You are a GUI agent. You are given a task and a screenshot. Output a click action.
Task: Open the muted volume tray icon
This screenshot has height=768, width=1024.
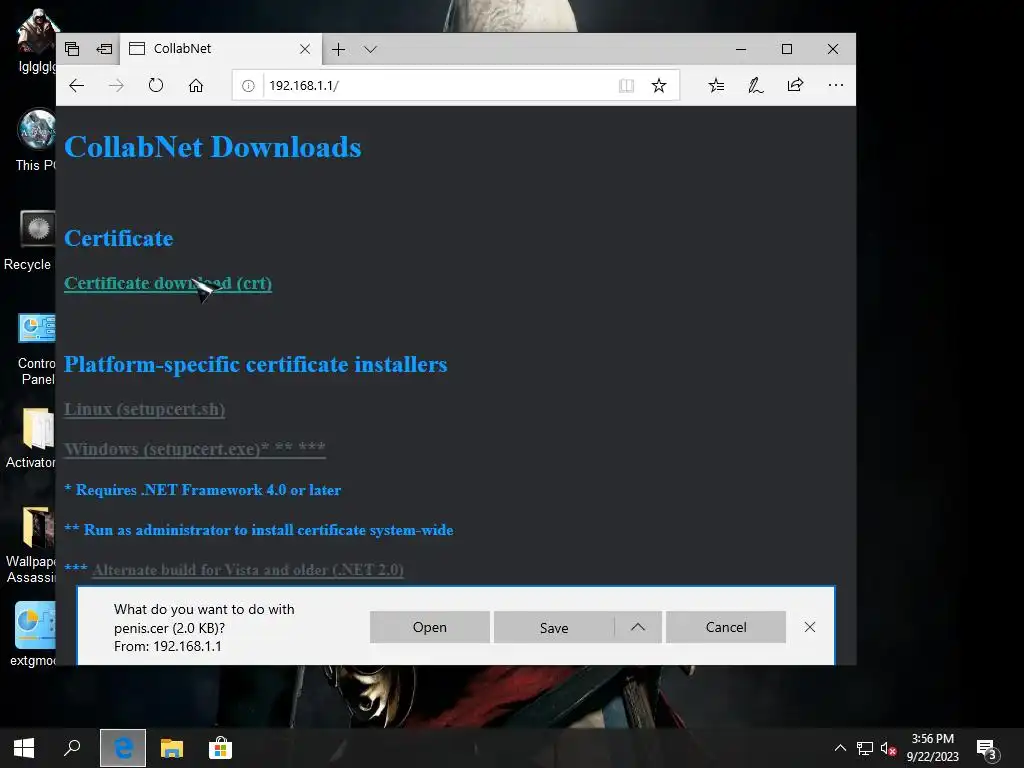pos(888,748)
